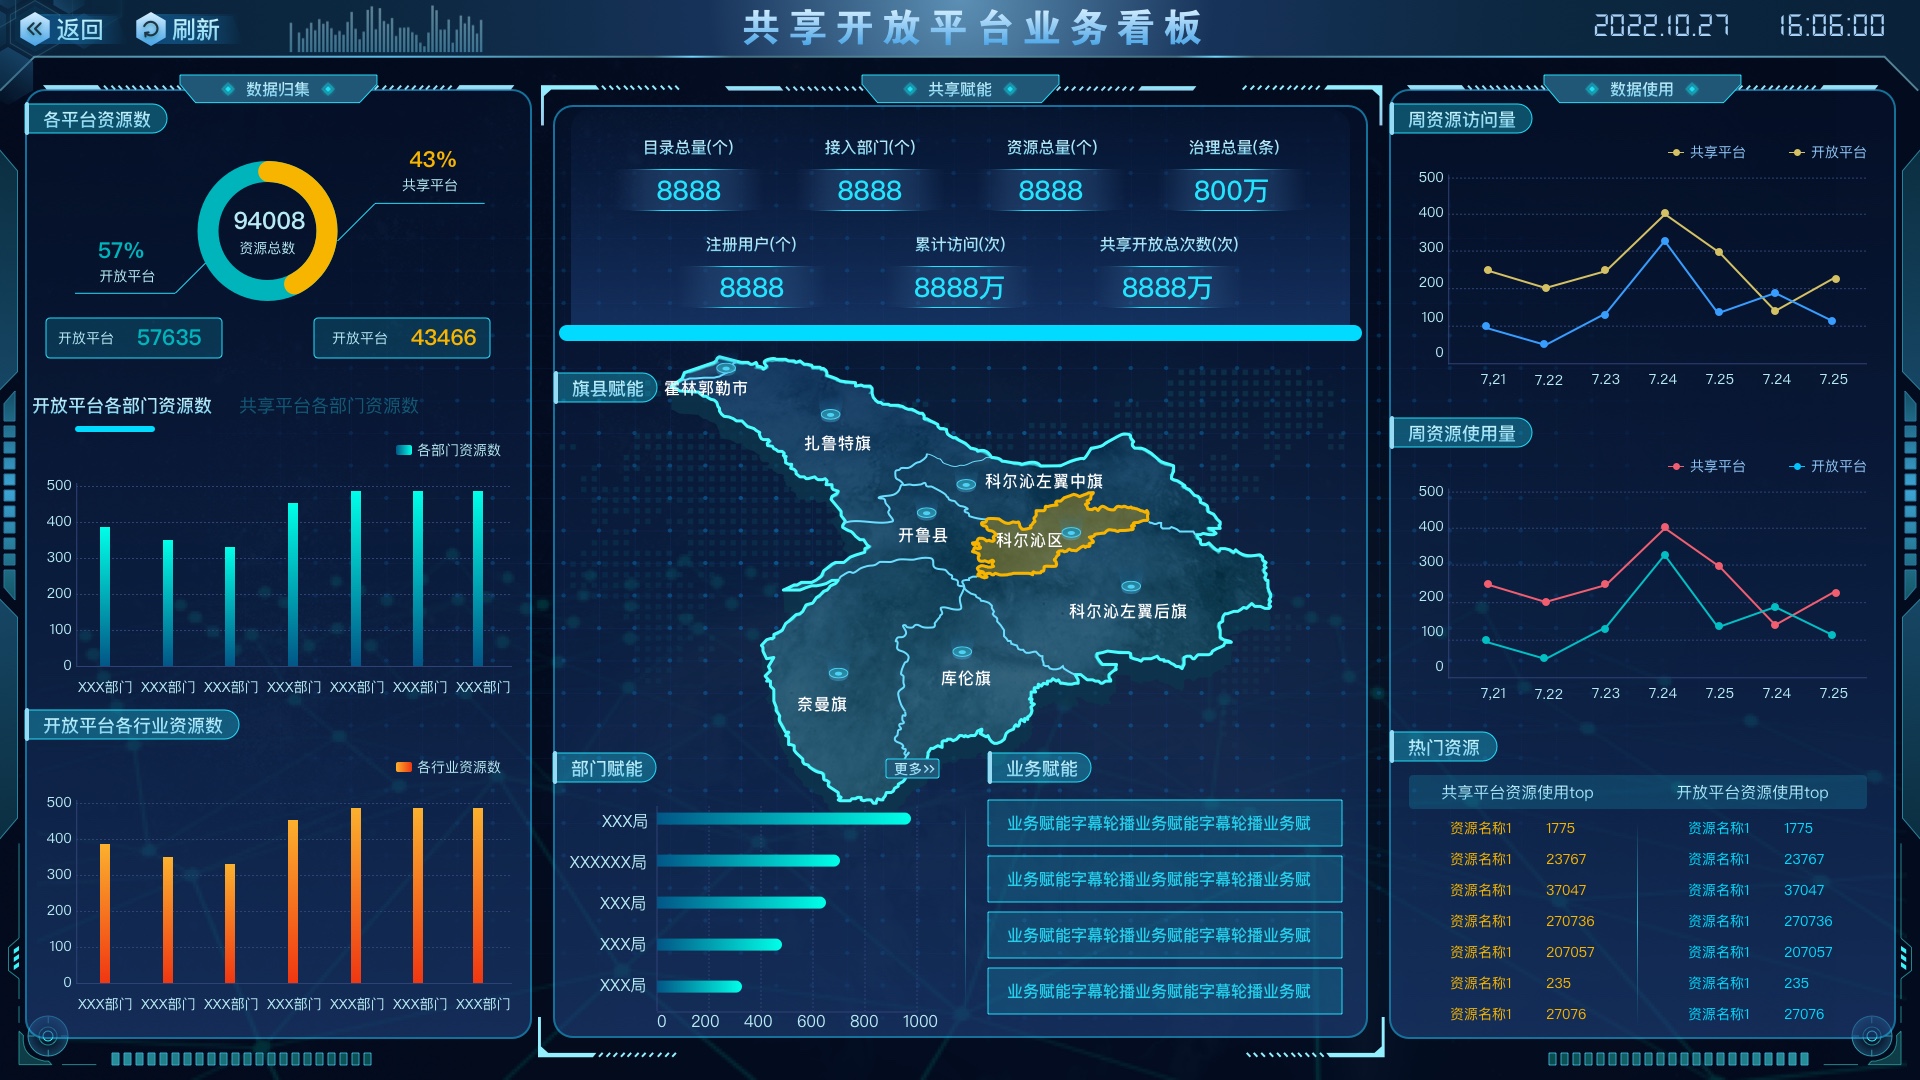Screen dimensions: 1920x1080
Task: Click the map marker on 科尔沁左翼后旗
Action: click(x=1131, y=587)
